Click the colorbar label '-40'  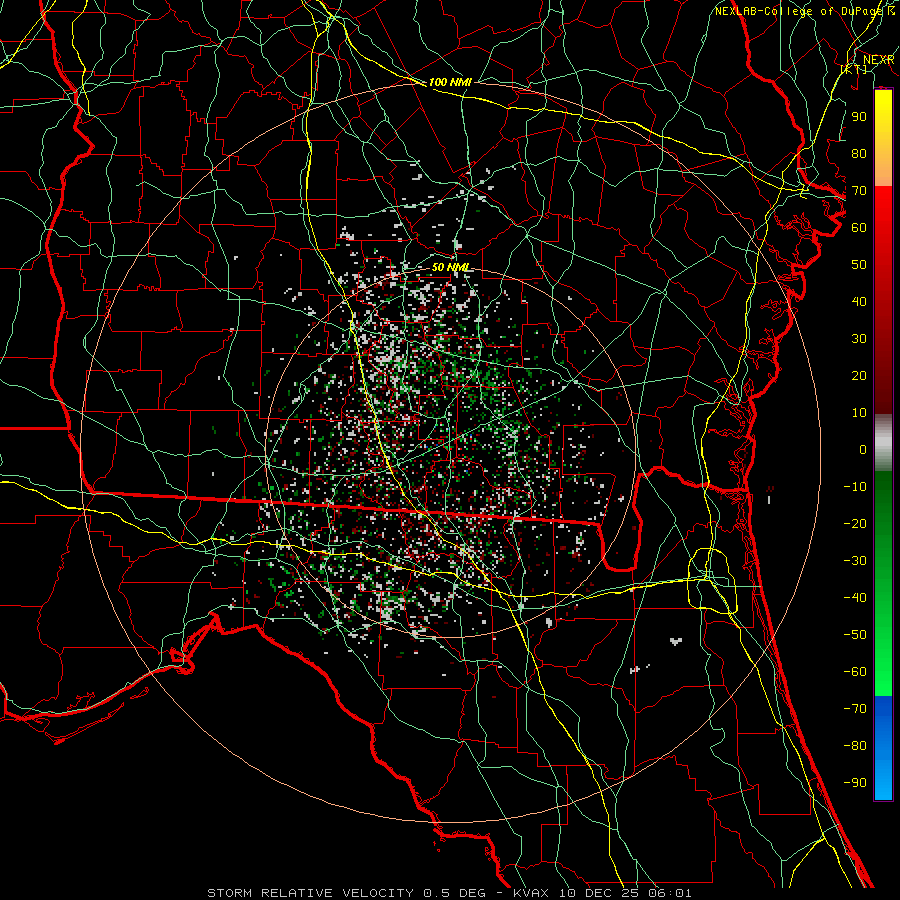[x=855, y=598]
